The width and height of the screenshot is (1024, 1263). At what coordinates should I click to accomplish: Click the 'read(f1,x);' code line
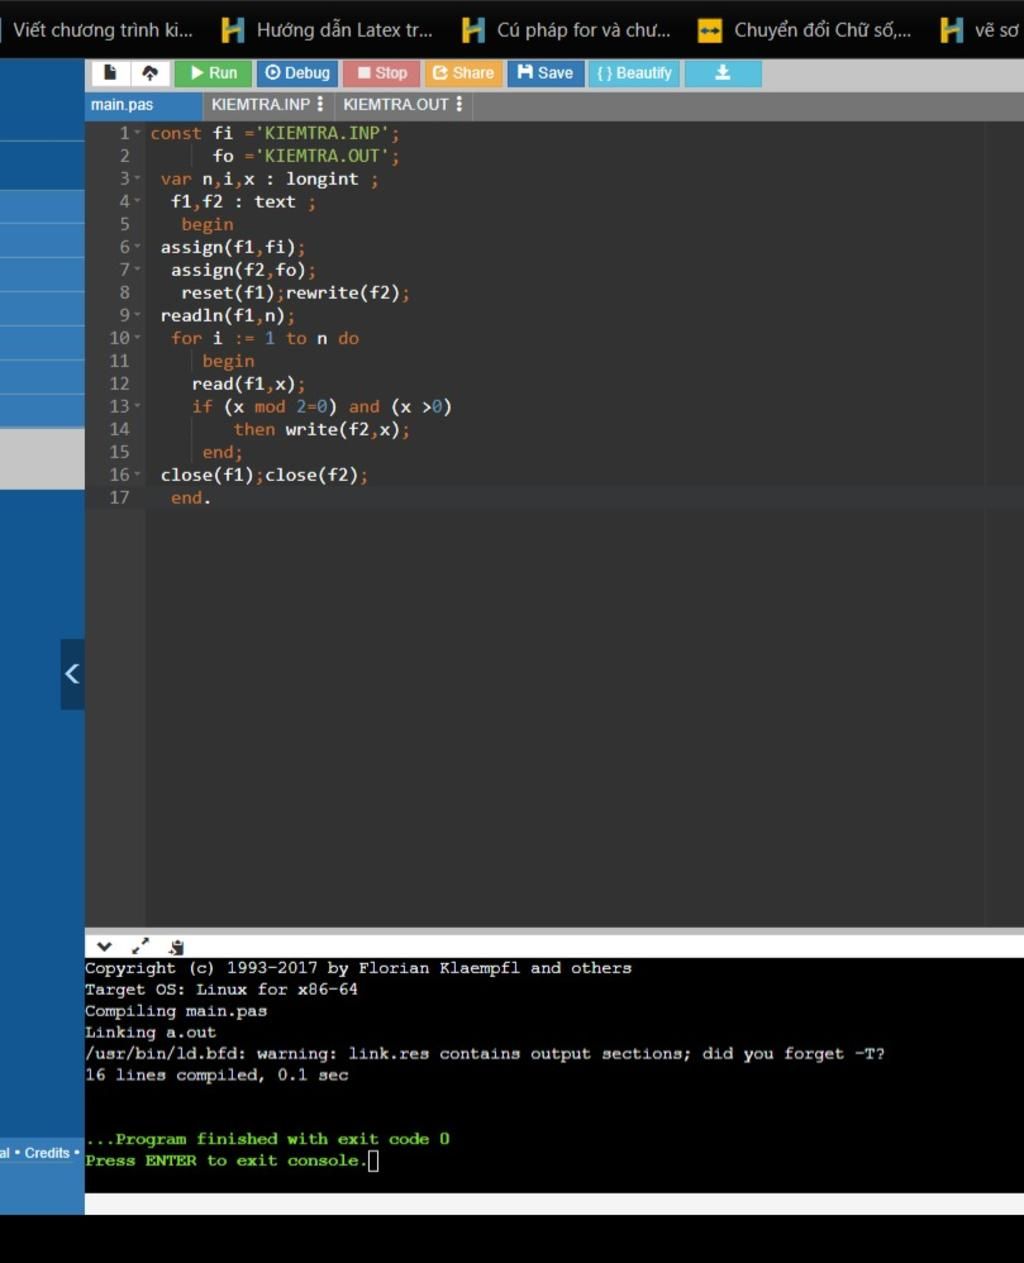pos(249,384)
